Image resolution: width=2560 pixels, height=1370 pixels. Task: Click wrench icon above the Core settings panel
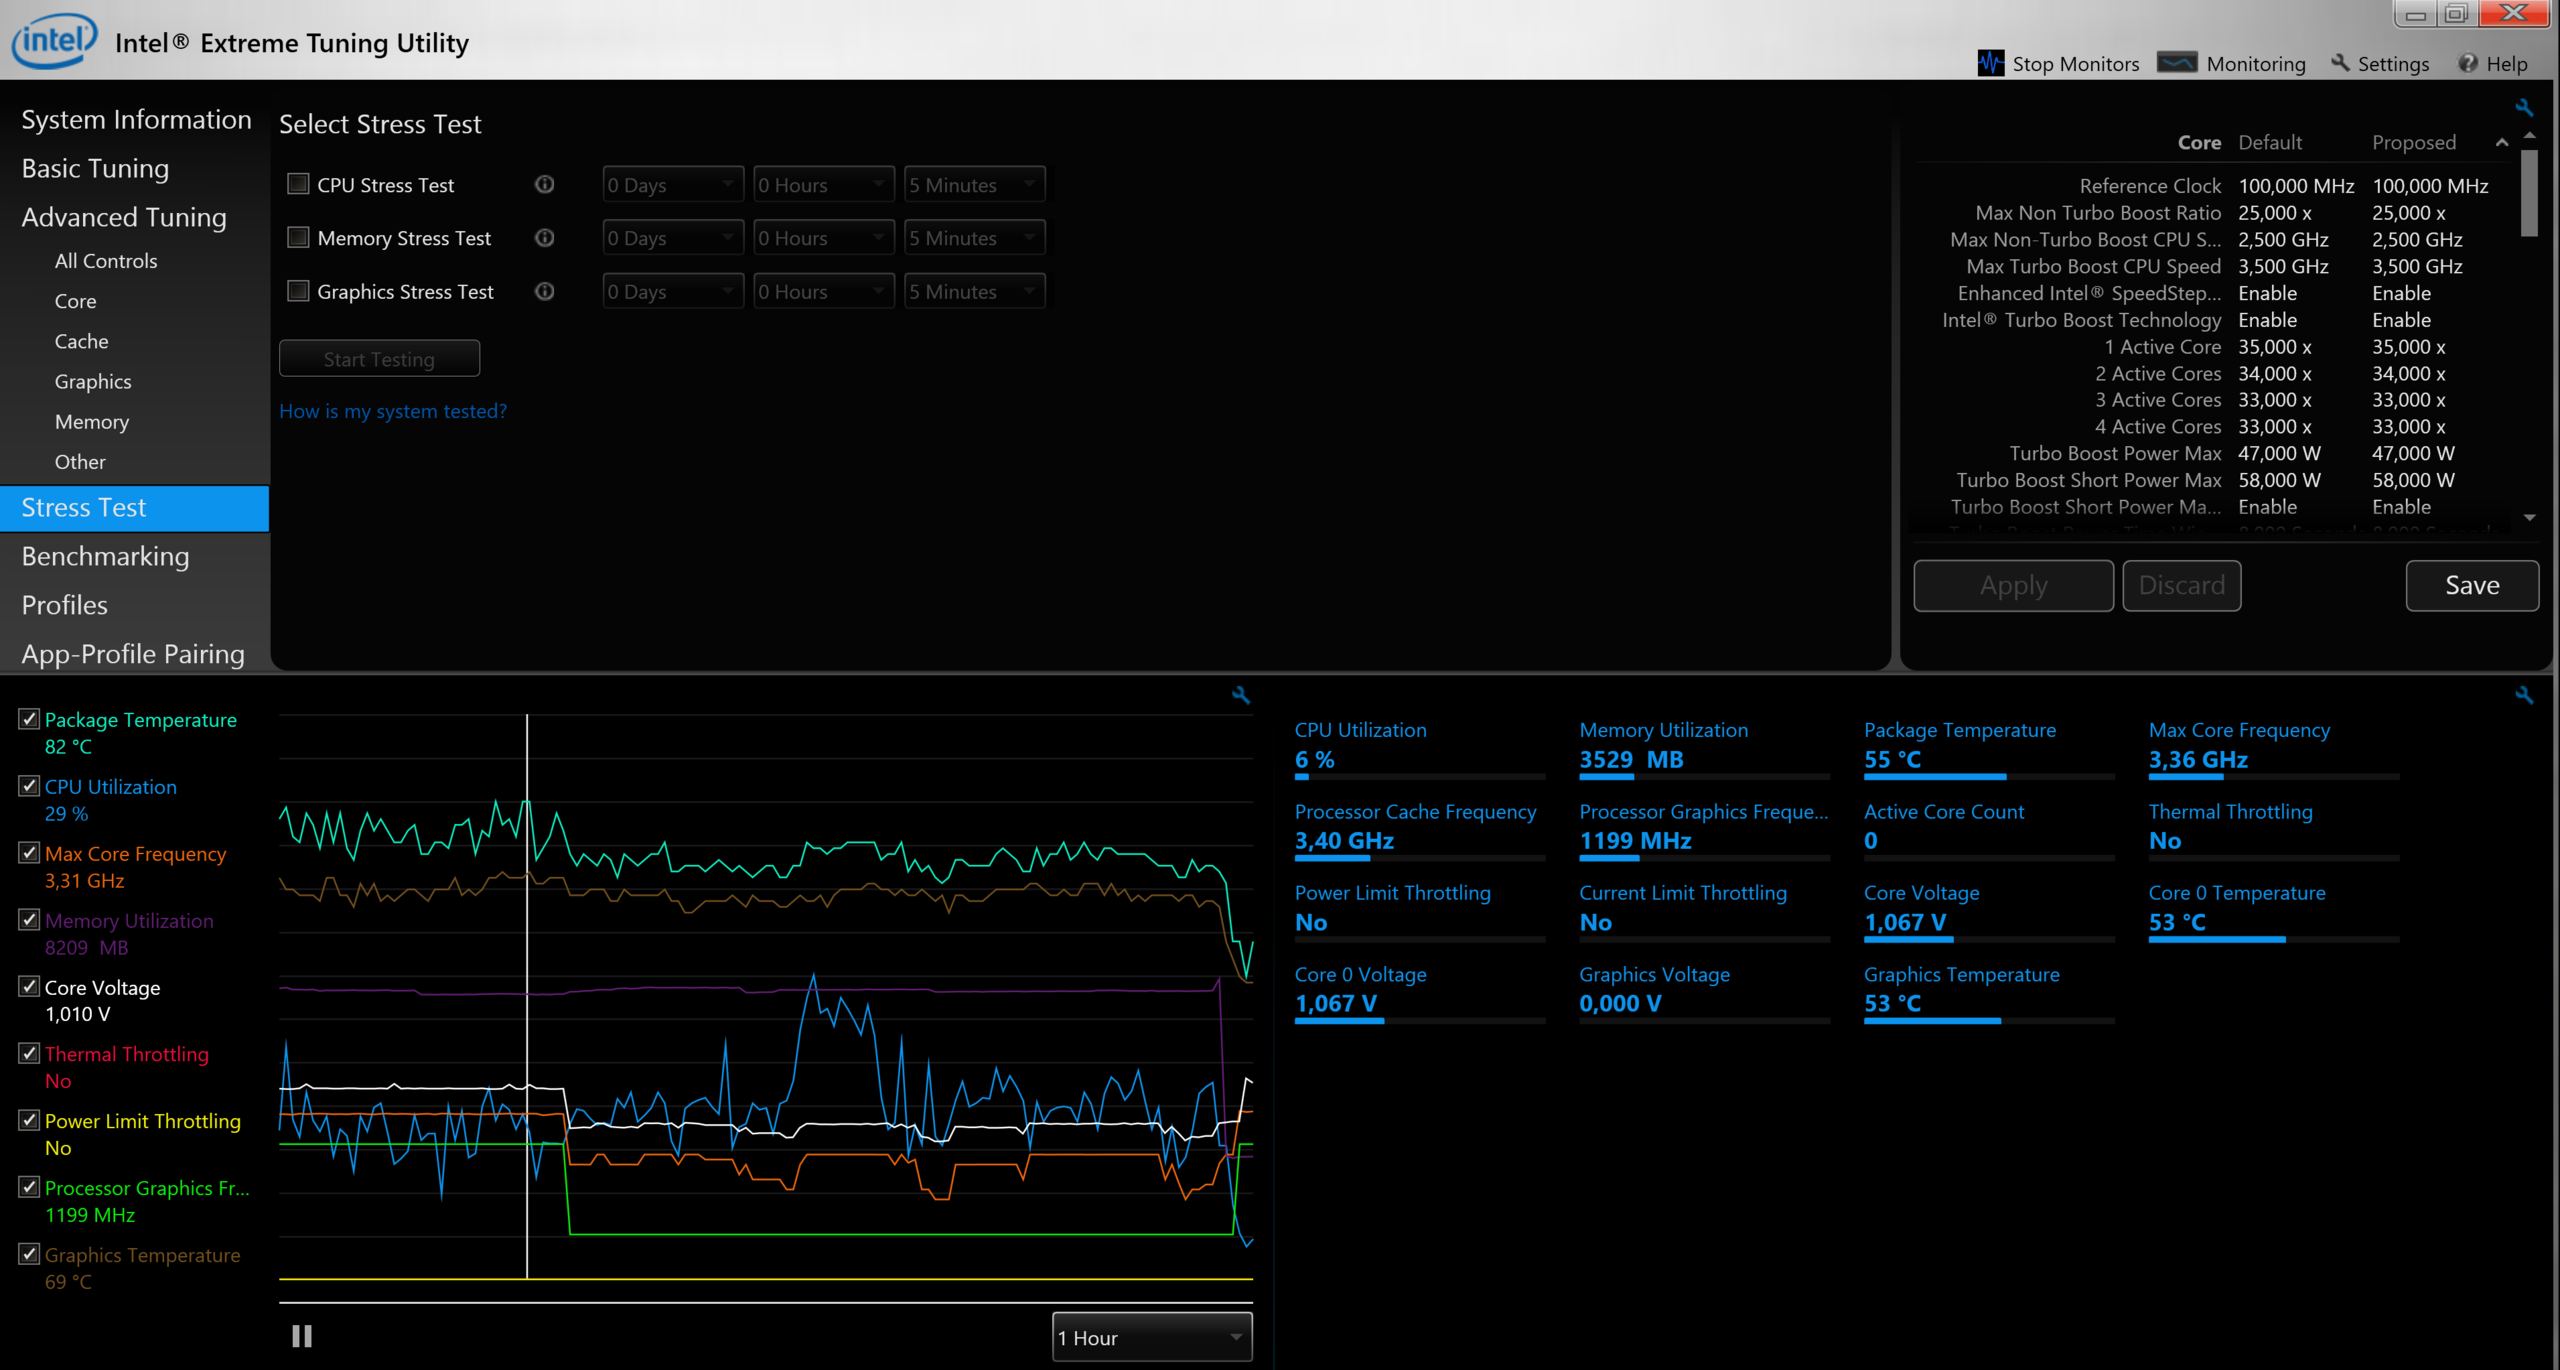pos(2524,108)
